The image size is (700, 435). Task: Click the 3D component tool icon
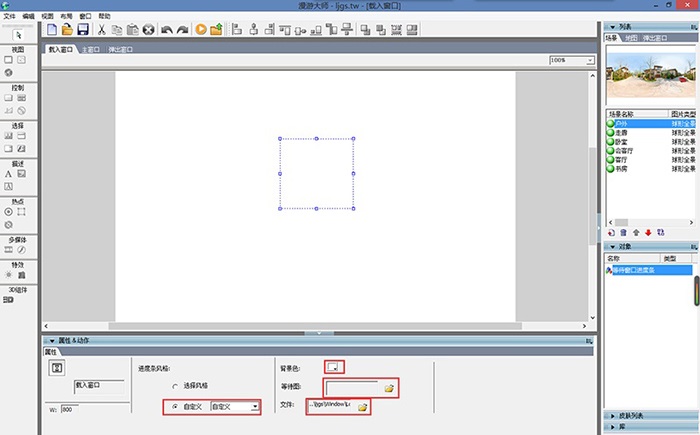8,300
